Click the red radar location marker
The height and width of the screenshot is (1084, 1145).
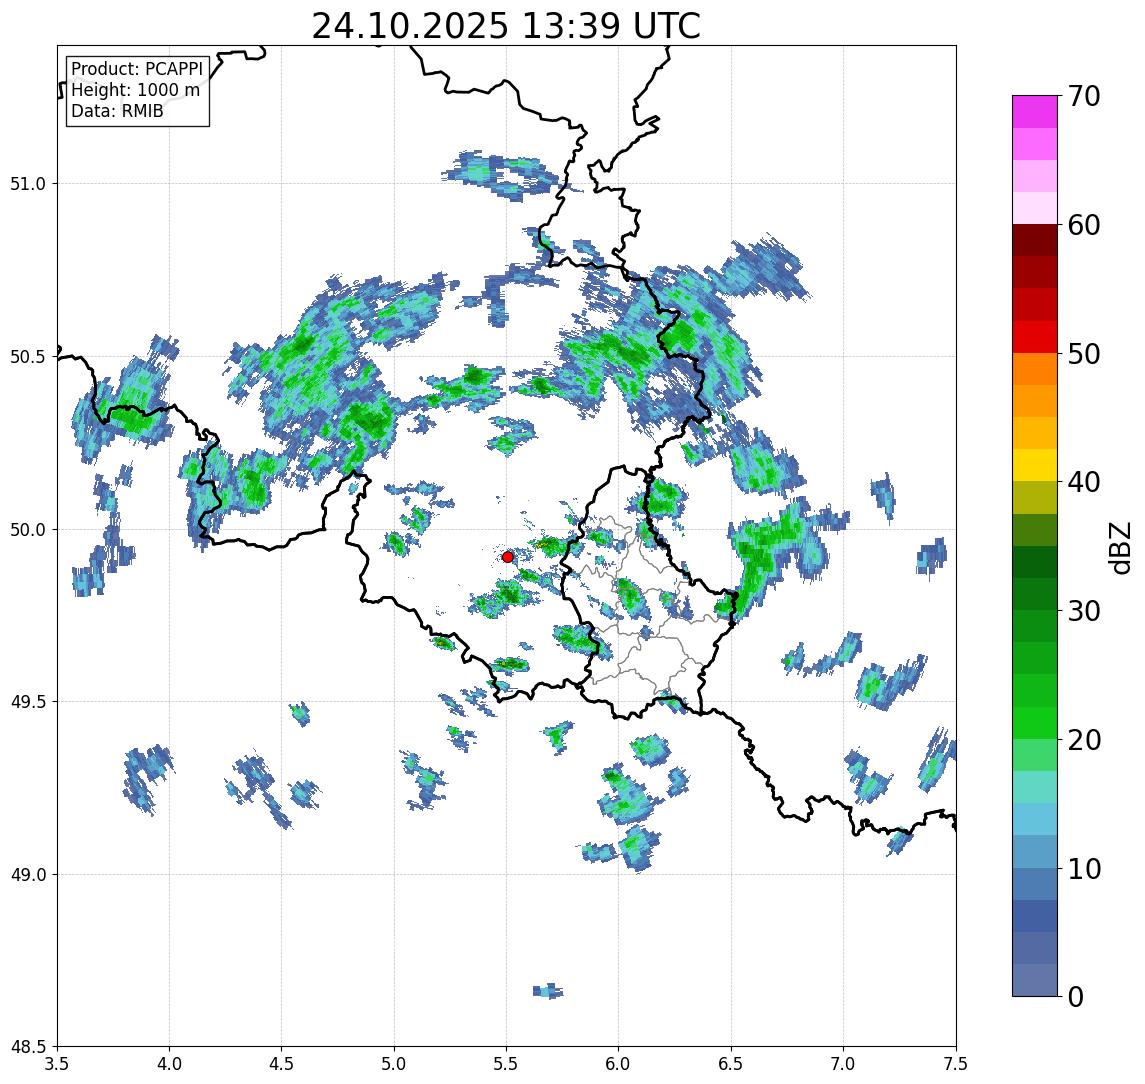[508, 557]
